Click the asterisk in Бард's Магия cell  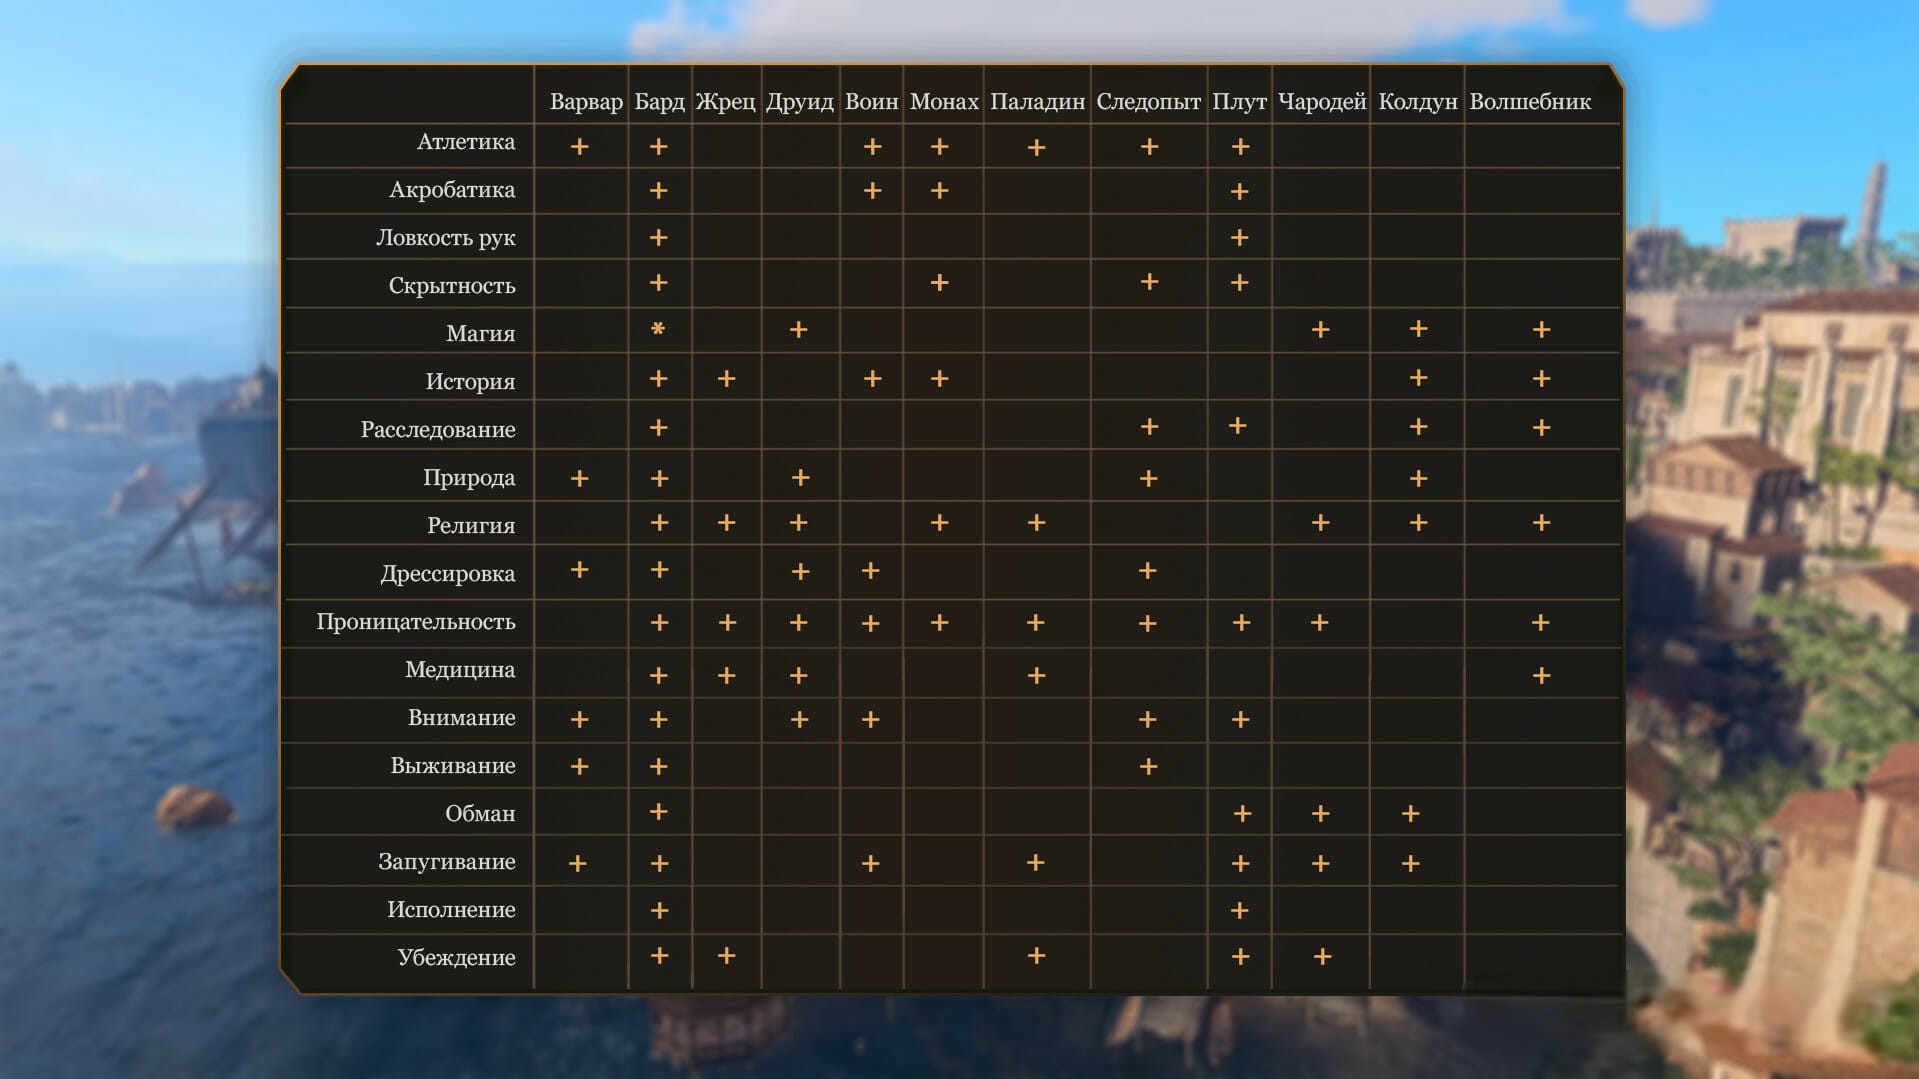coord(658,330)
